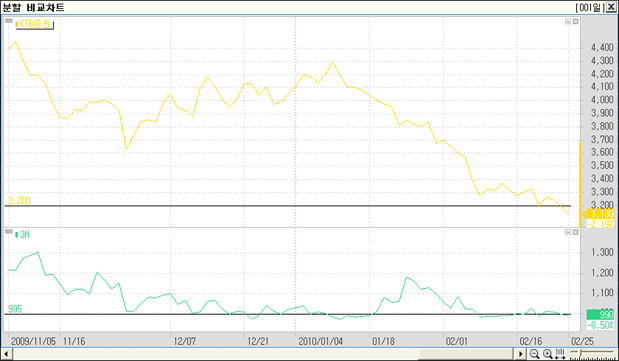Screen dimensions: 619x361
Task: Click the yellow vertical price range bar
Action: coord(580,184)
